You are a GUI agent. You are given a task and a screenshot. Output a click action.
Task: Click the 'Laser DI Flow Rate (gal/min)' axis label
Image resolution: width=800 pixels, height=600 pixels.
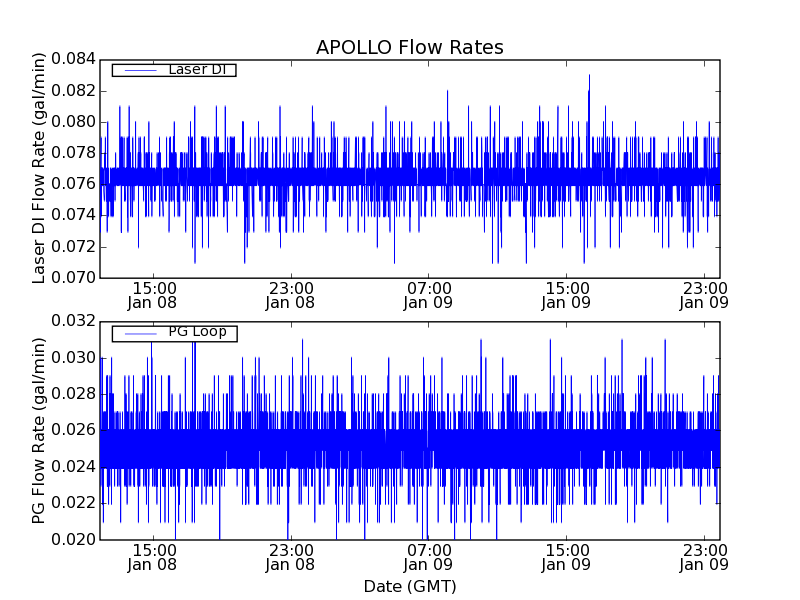(38, 168)
